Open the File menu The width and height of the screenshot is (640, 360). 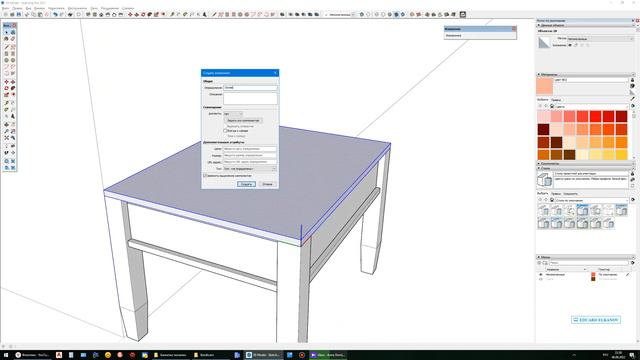point(5,8)
